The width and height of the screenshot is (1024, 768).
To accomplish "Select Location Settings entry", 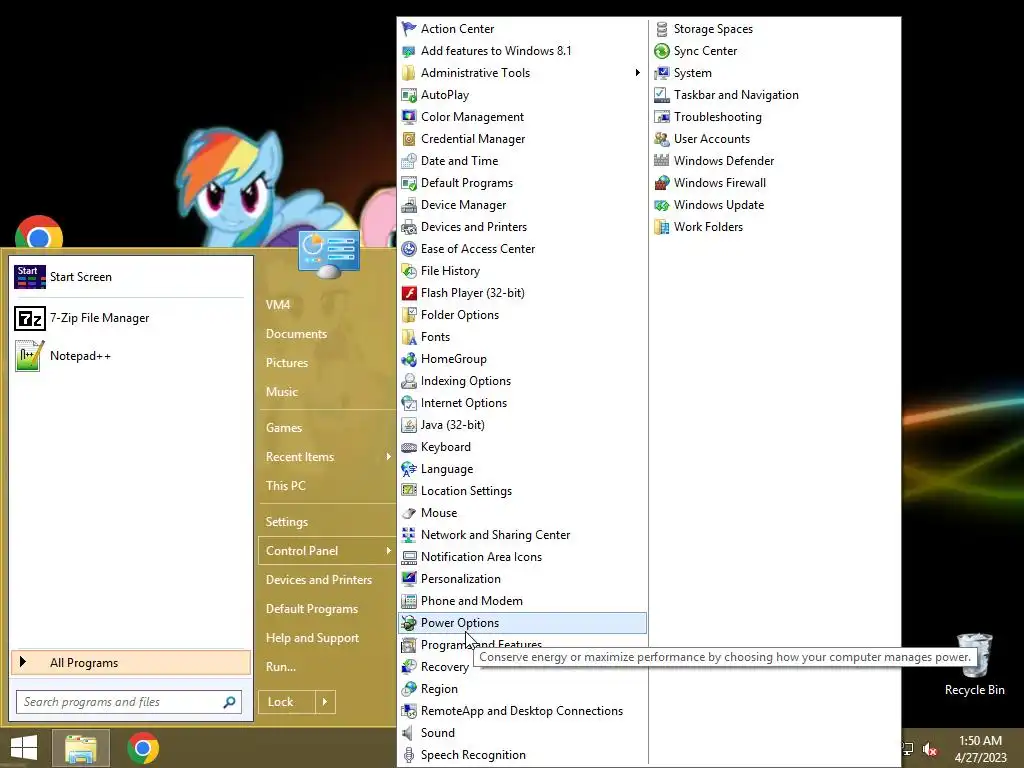I will click(522, 491).
